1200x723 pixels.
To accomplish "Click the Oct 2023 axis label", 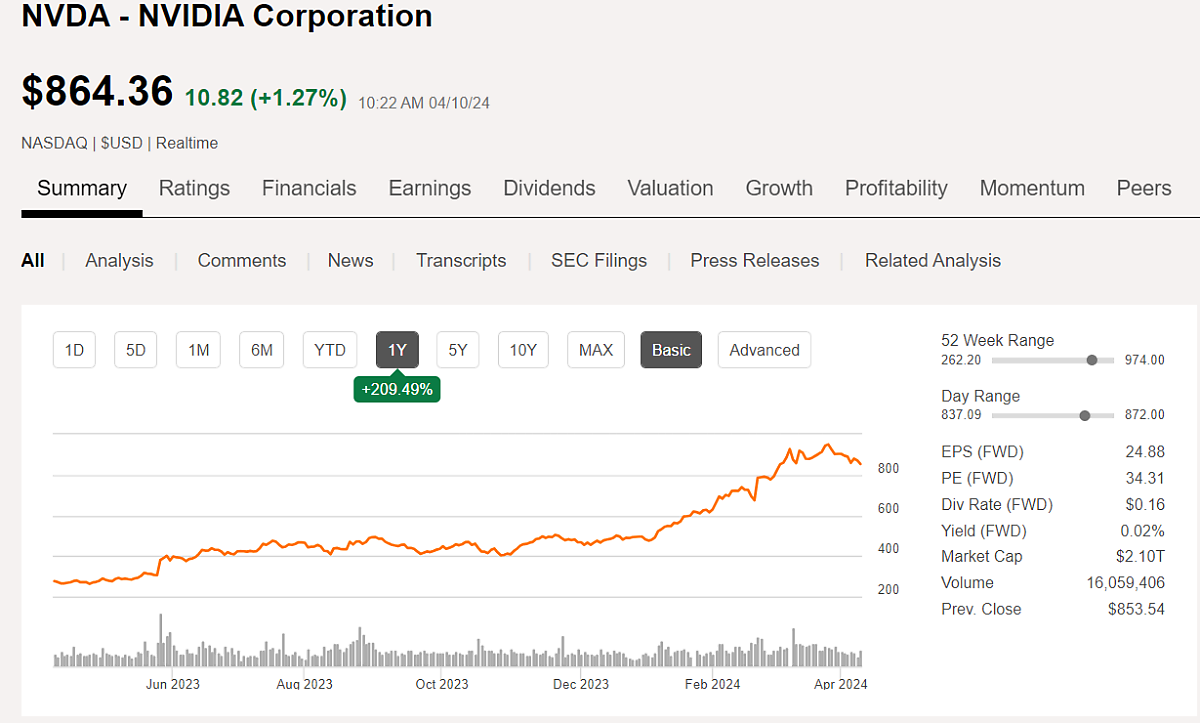I will click(442, 684).
